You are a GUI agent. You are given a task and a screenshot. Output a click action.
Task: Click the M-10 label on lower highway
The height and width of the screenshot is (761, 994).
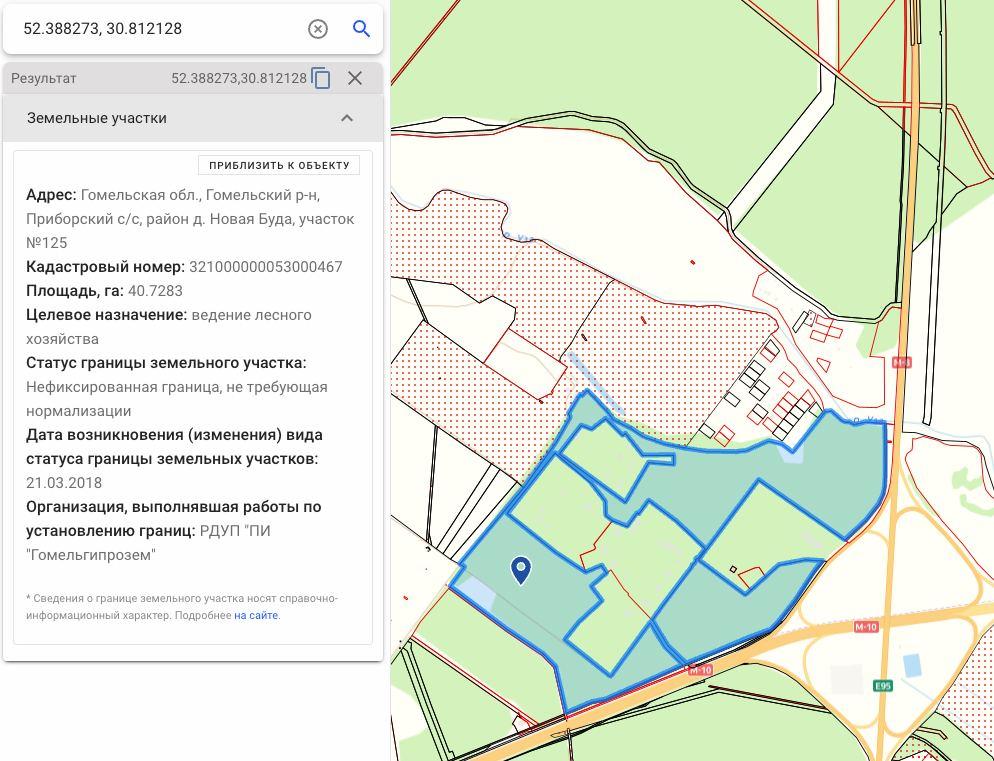tap(700, 670)
